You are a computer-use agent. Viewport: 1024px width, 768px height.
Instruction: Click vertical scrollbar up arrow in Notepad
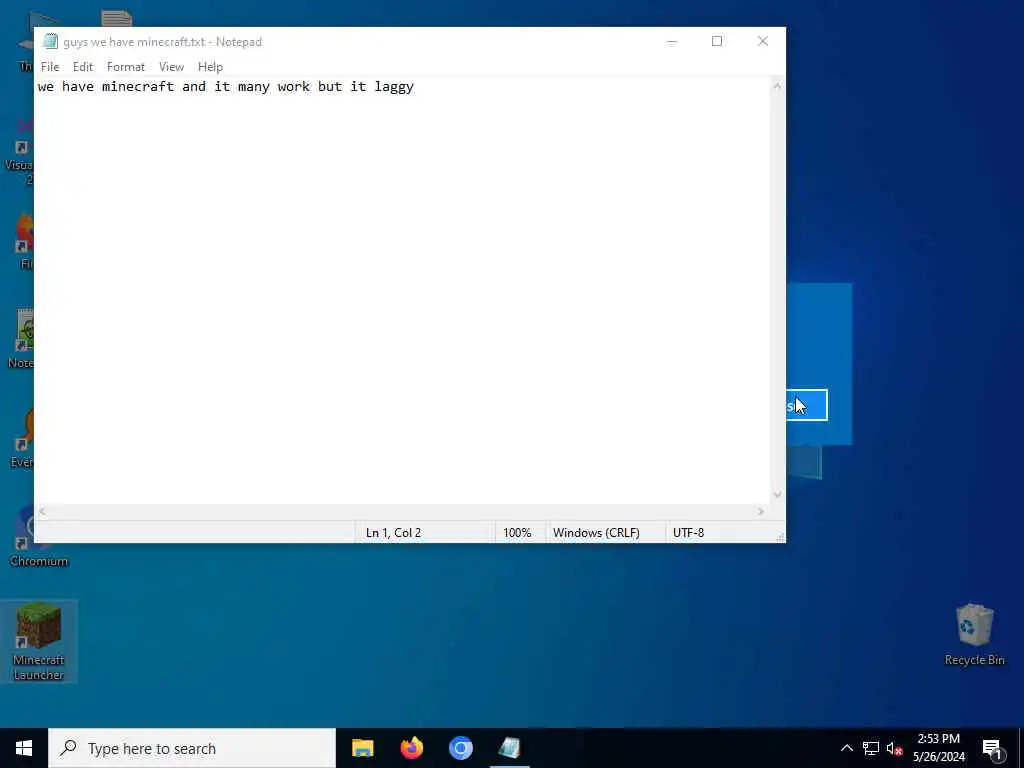[x=777, y=86]
